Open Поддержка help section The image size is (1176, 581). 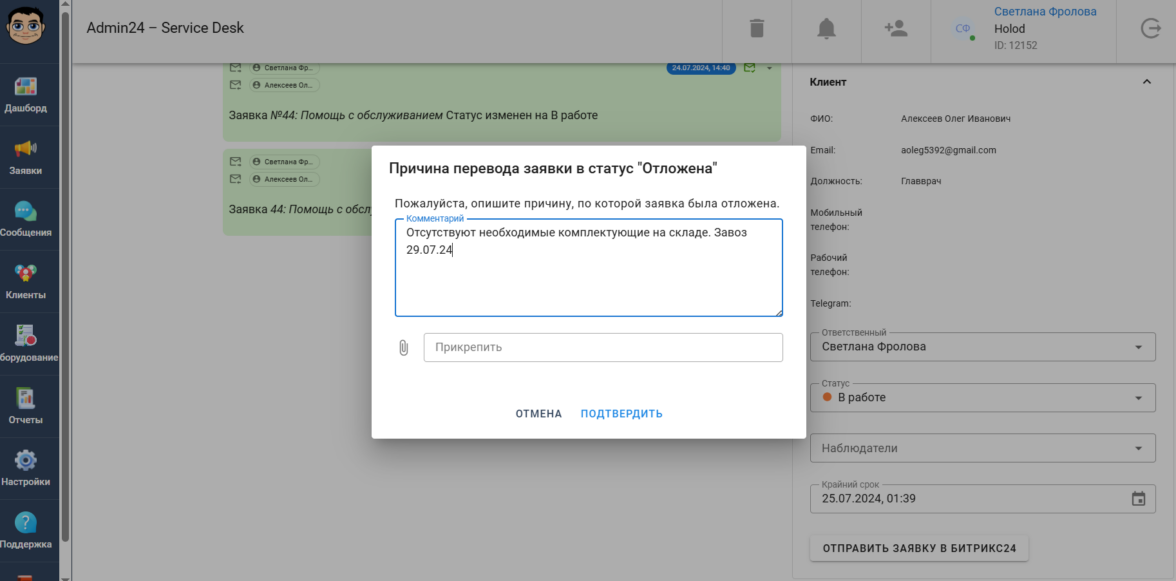pos(26,530)
